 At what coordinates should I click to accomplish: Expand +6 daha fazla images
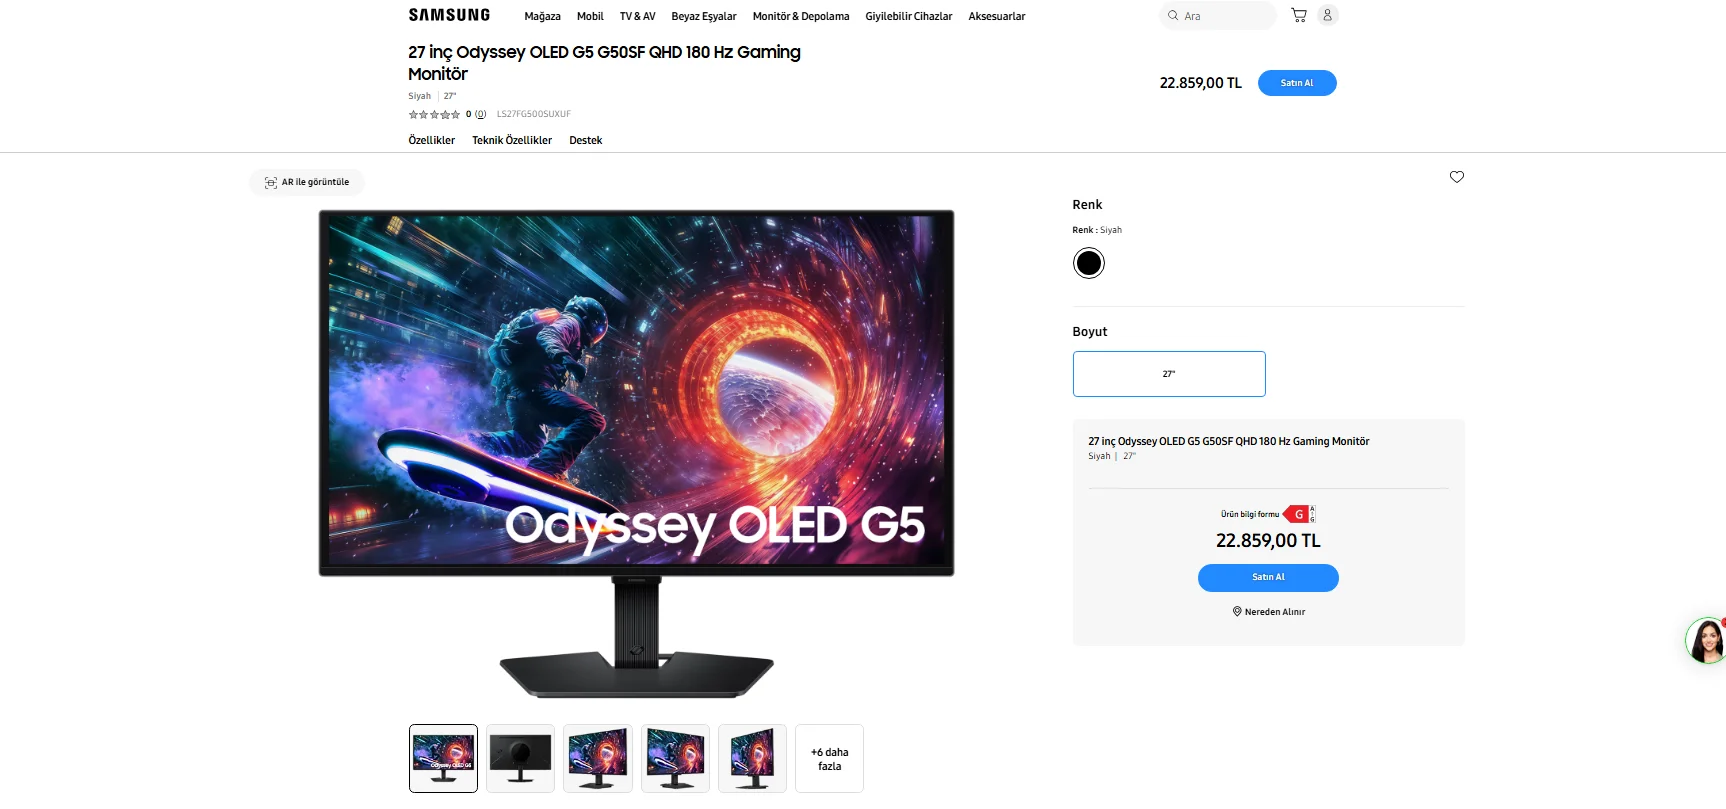[829, 759]
